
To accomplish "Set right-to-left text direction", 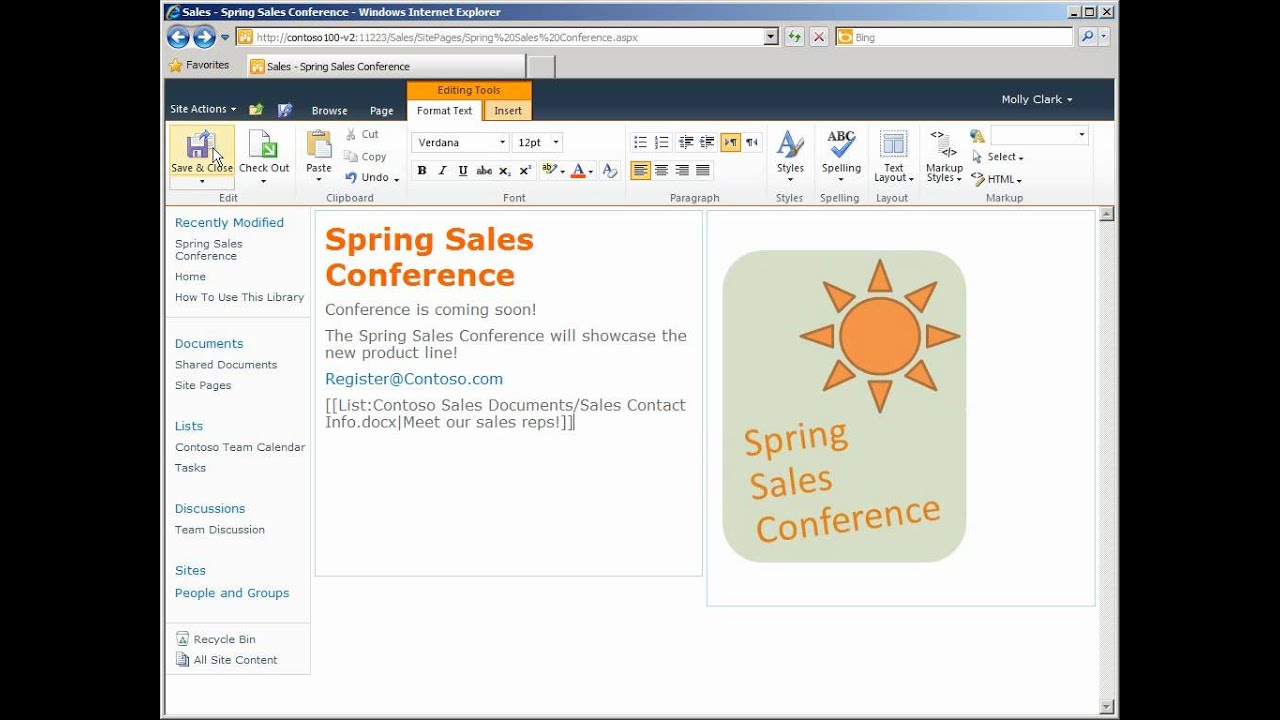I will (751, 142).
